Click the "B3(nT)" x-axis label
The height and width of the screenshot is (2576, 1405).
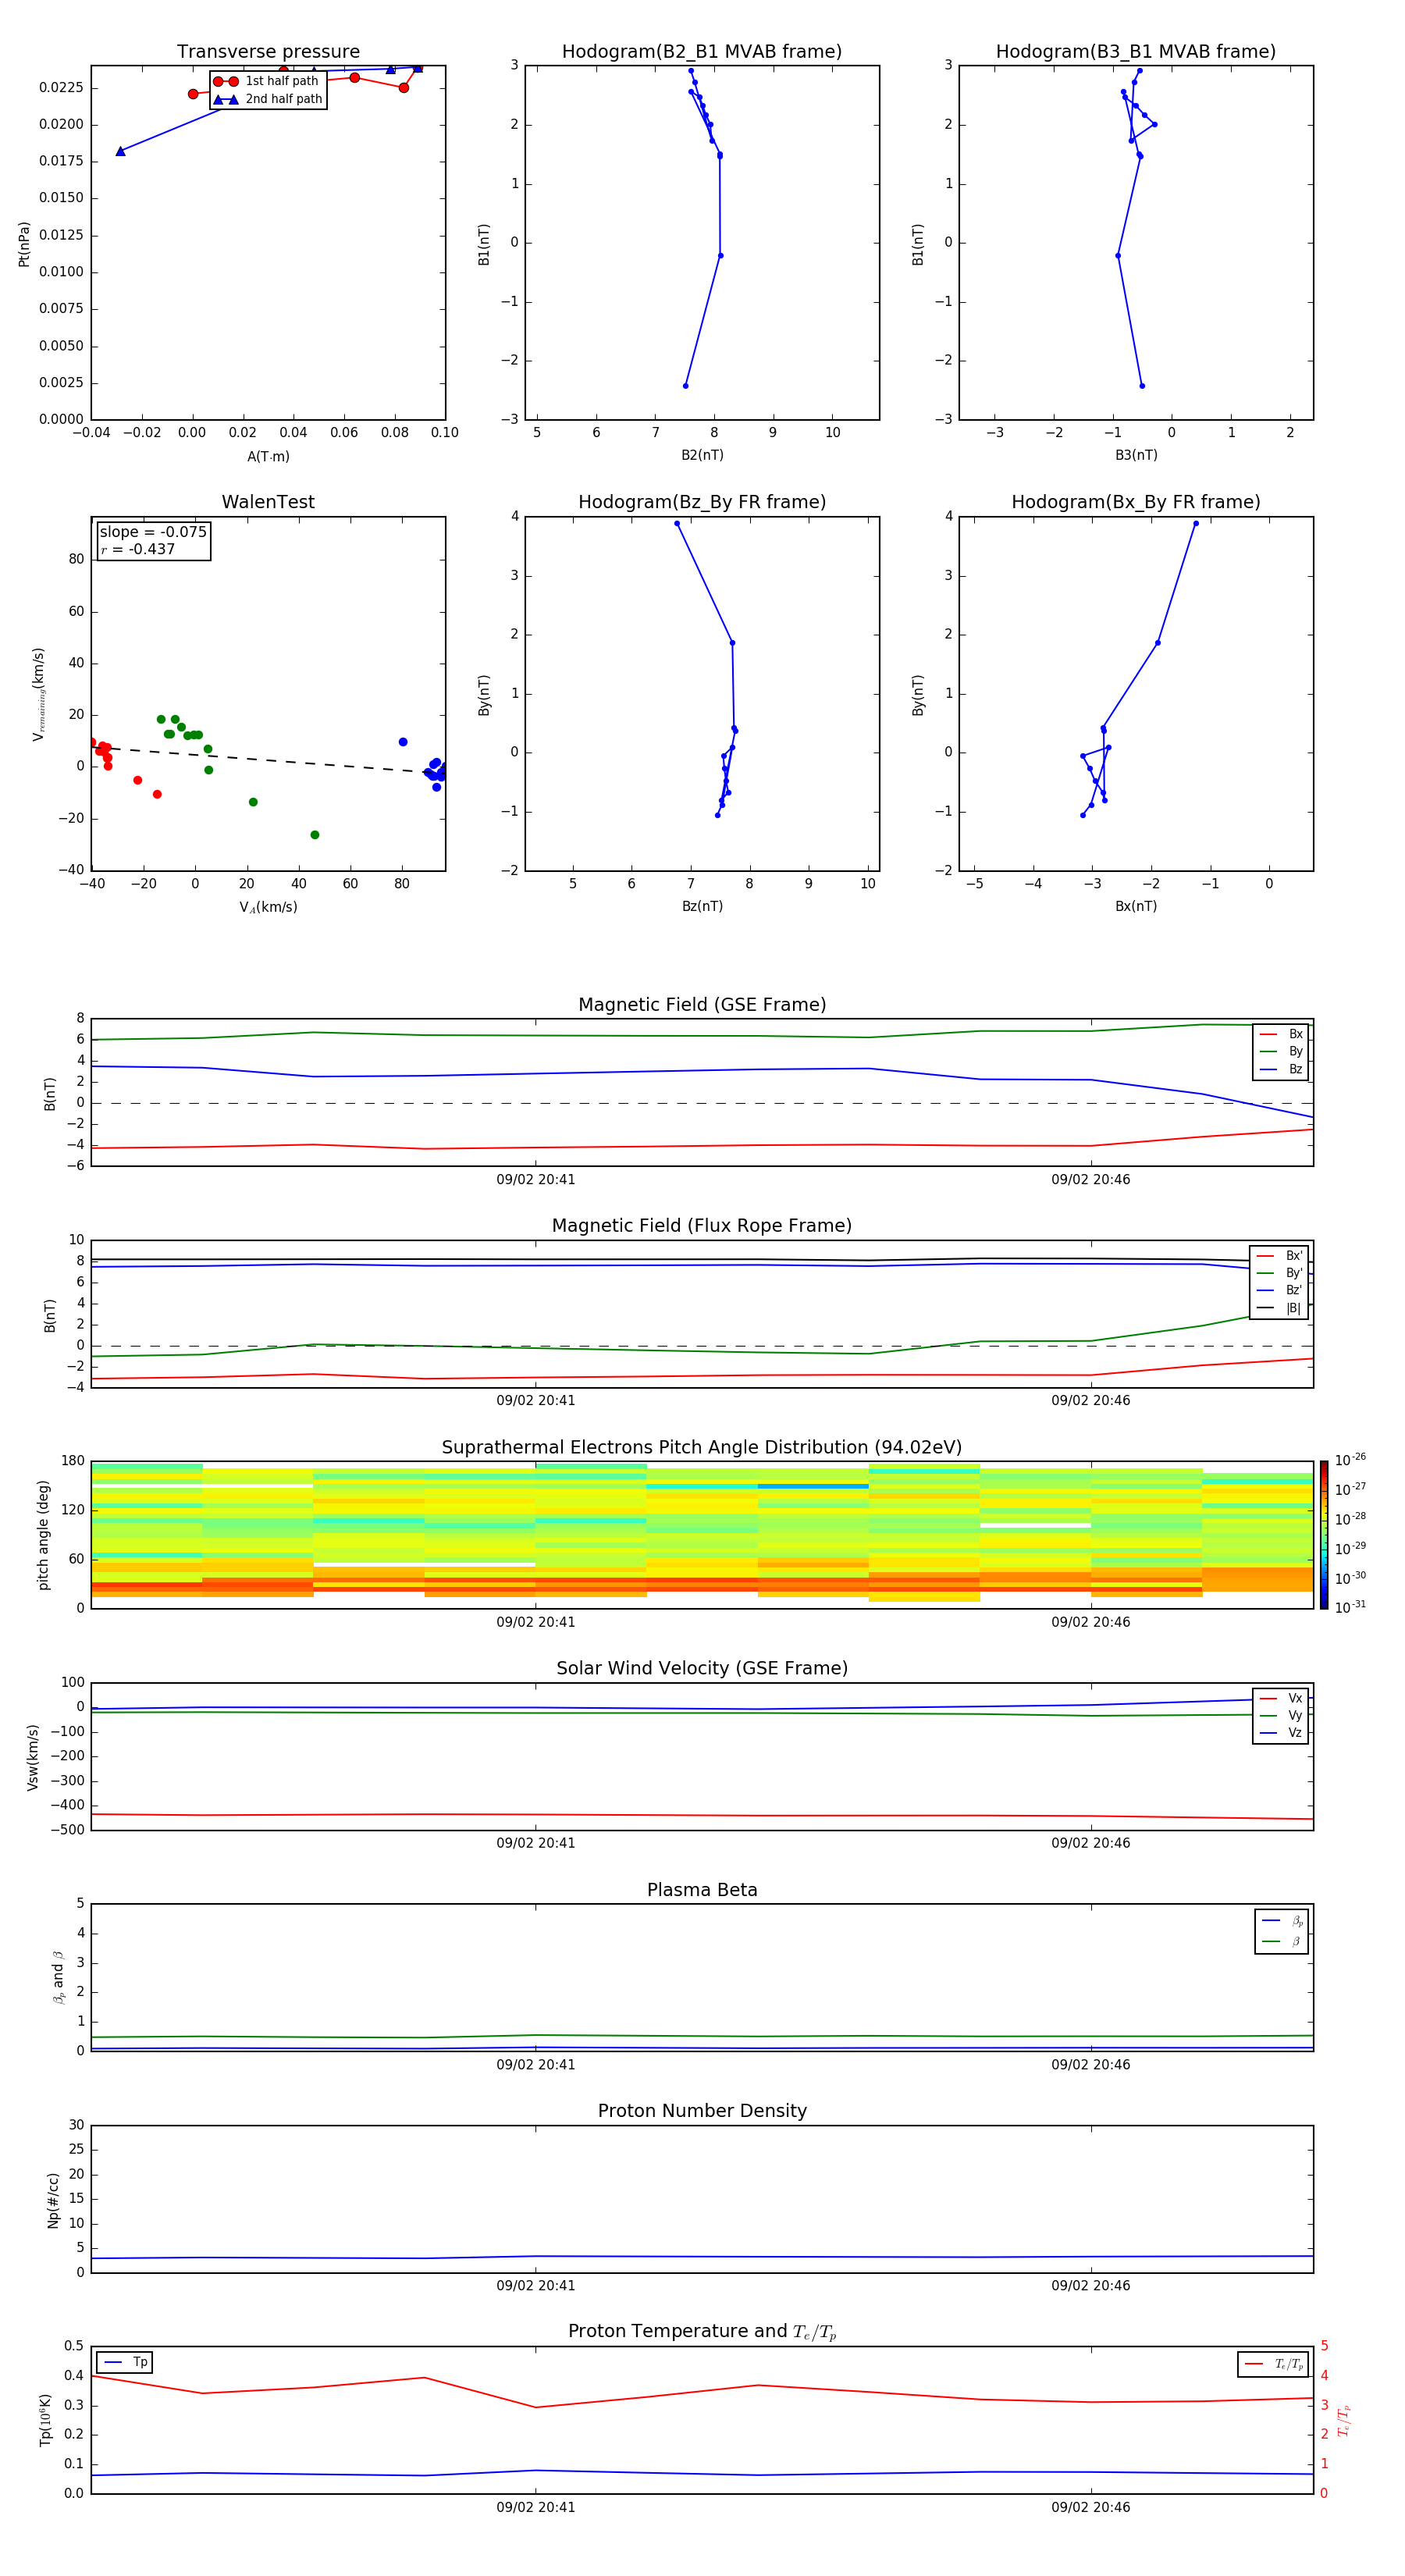pyautogui.click(x=1136, y=455)
